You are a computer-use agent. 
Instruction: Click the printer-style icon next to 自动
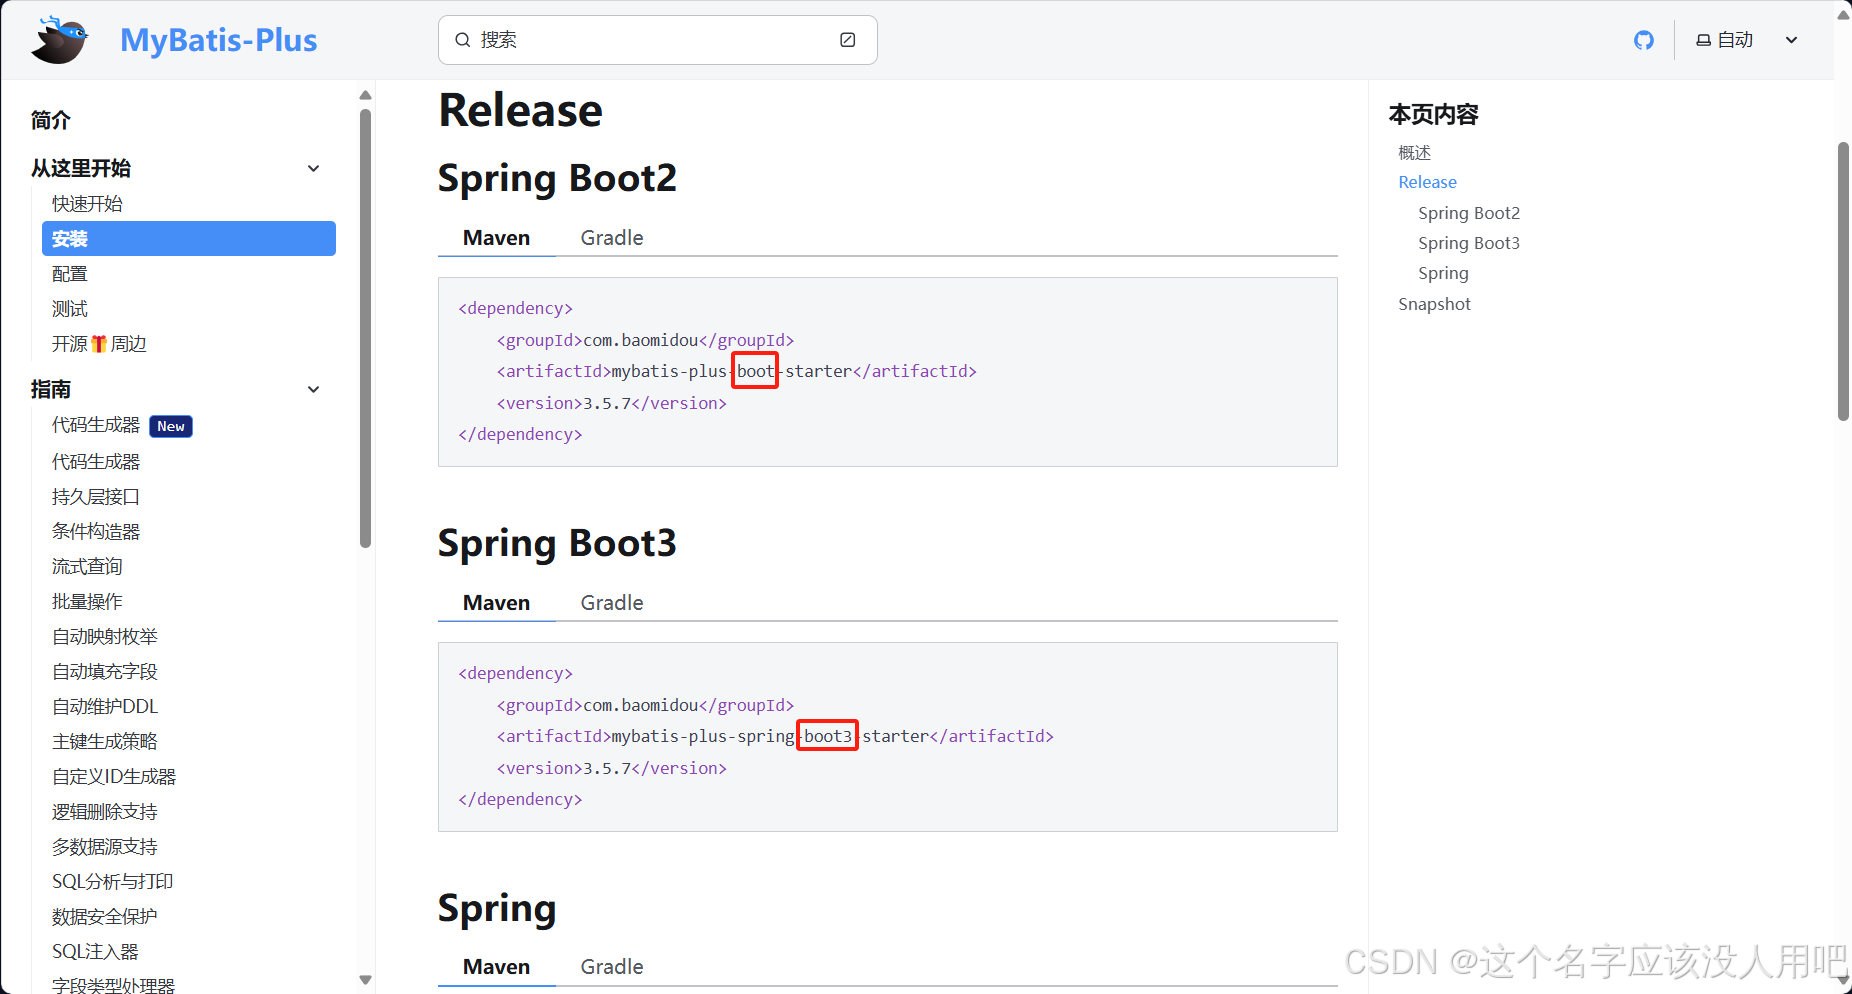[x=1703, y=39]
